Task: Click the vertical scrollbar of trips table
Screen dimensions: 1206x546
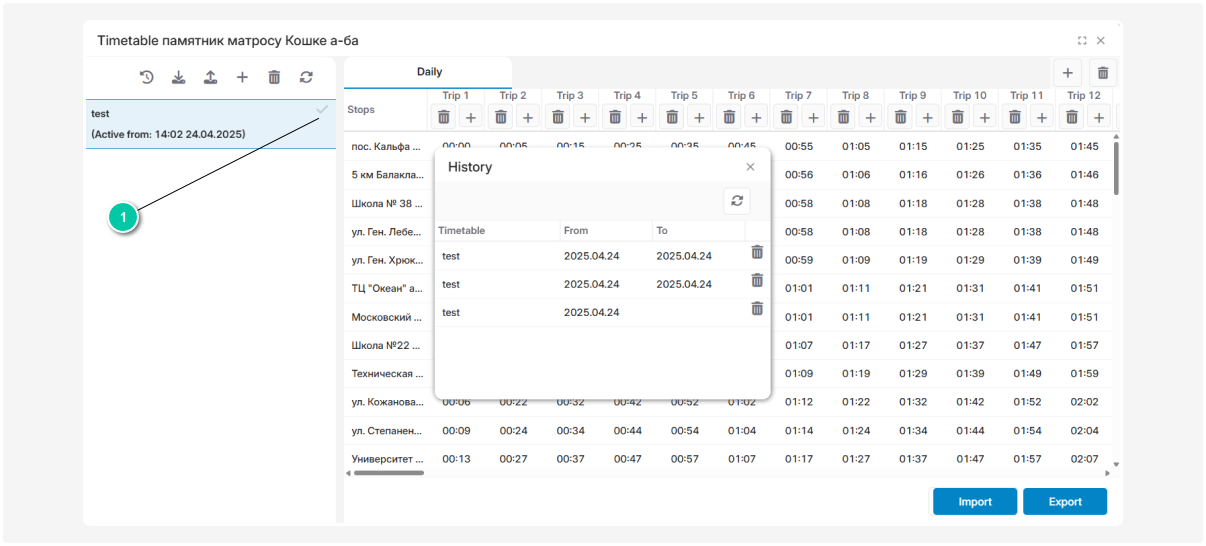Action: [1116, 168]
